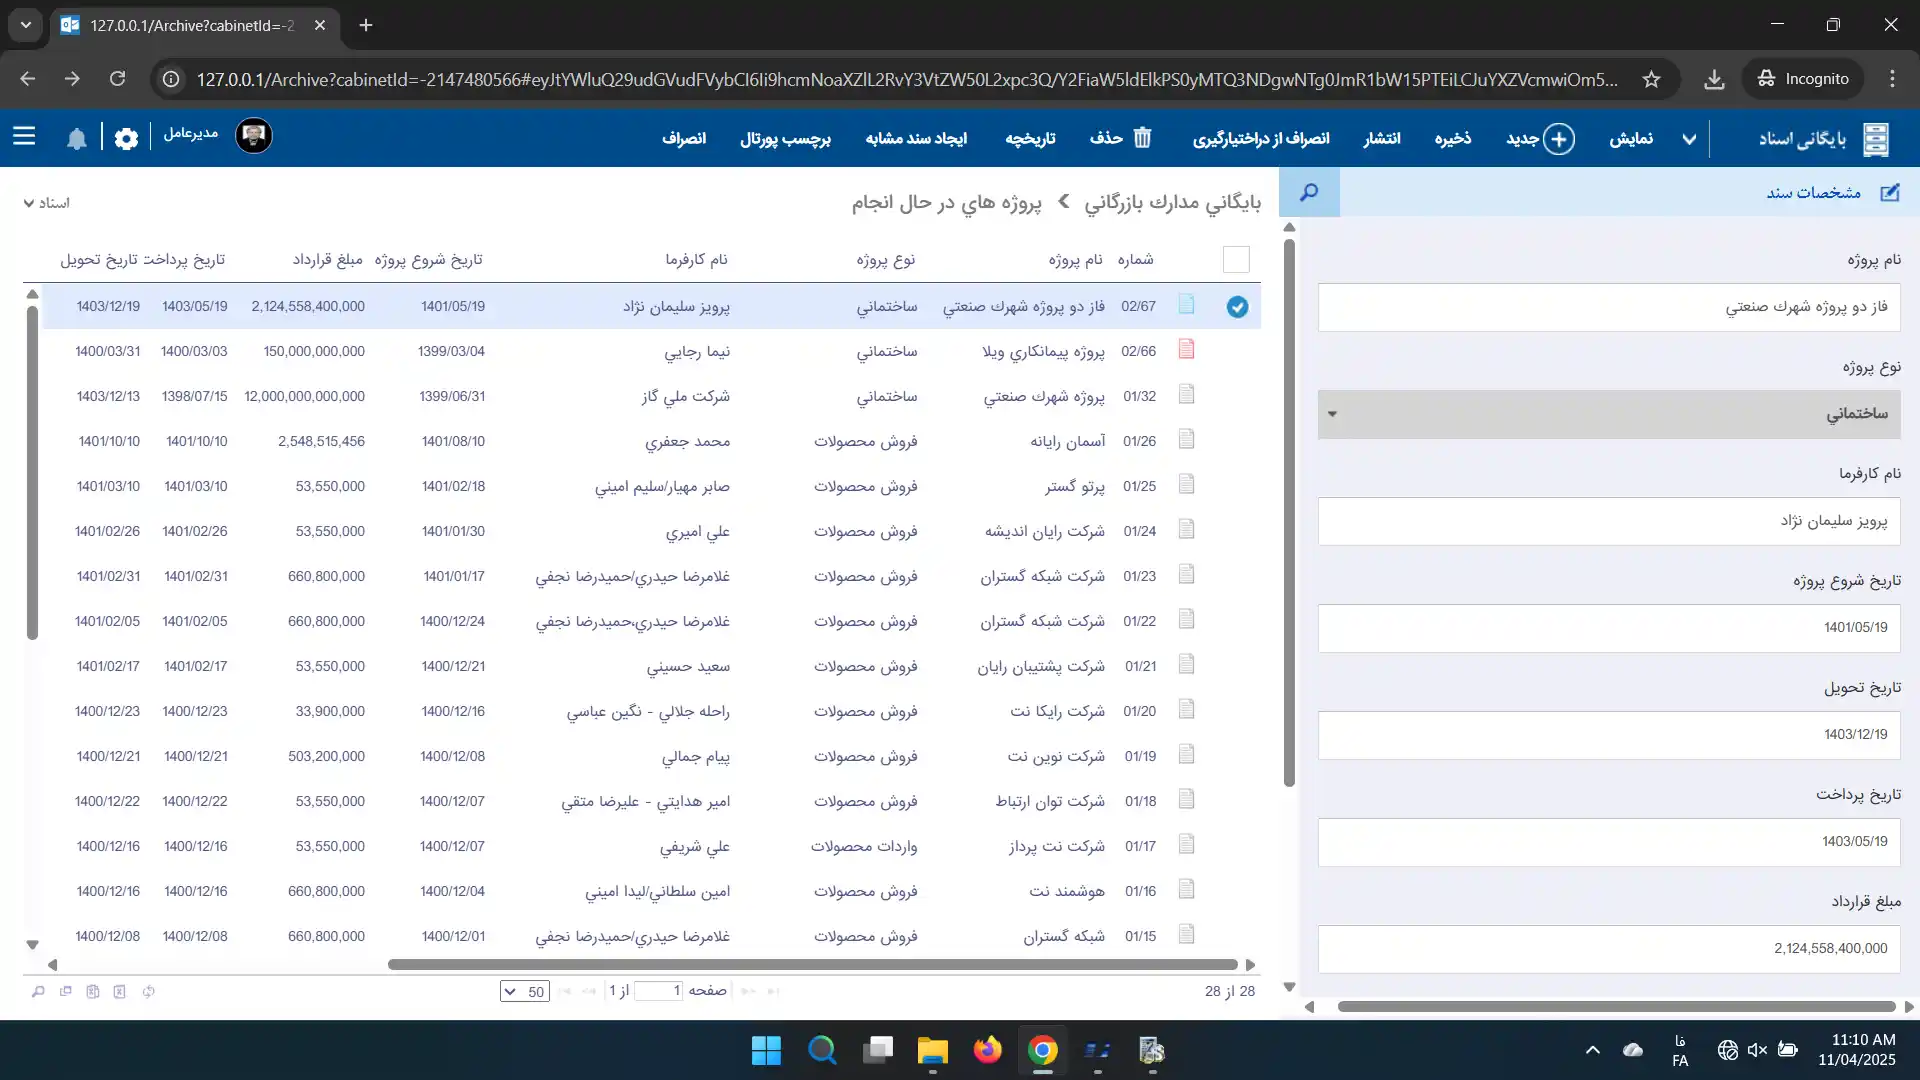This screenshot has width=1920, height=1080.
Task: Click the انتشار (Publish) menu item
Action: click(1381, 139)
